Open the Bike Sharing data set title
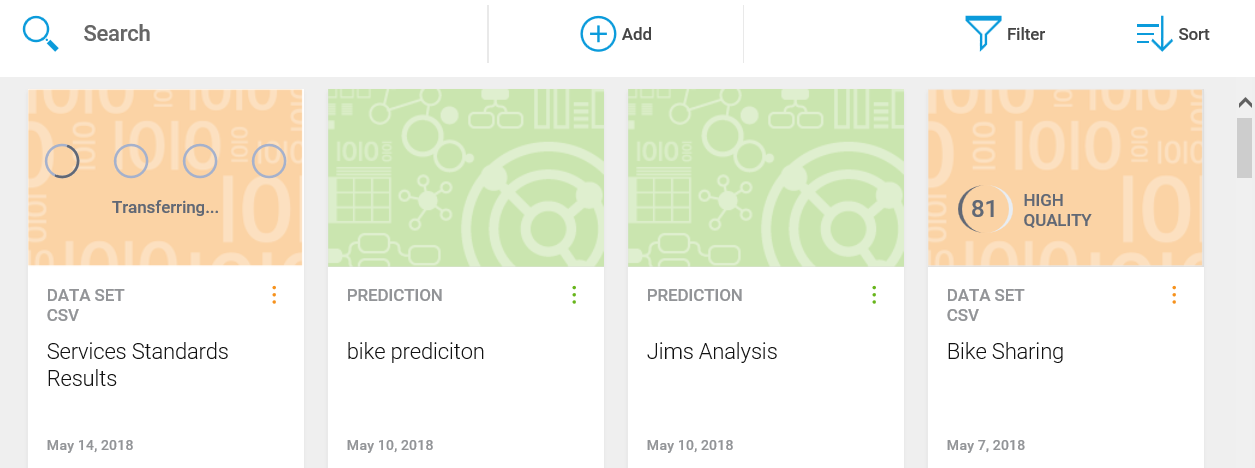Image resolution: width=1255 pixels, height=468 pixels. click(x=1005, y=352)
